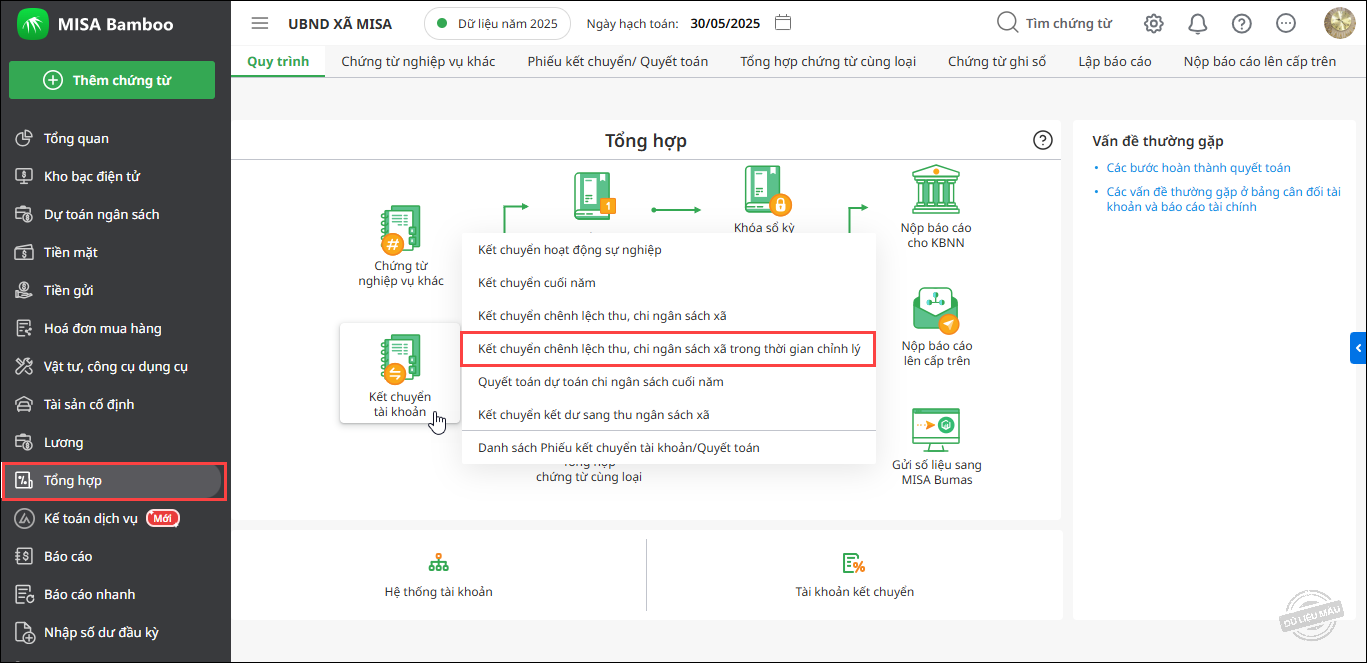1367x663 pixels.
Task: Expand the right side panel arrow
Action: tap(1358, 348)
